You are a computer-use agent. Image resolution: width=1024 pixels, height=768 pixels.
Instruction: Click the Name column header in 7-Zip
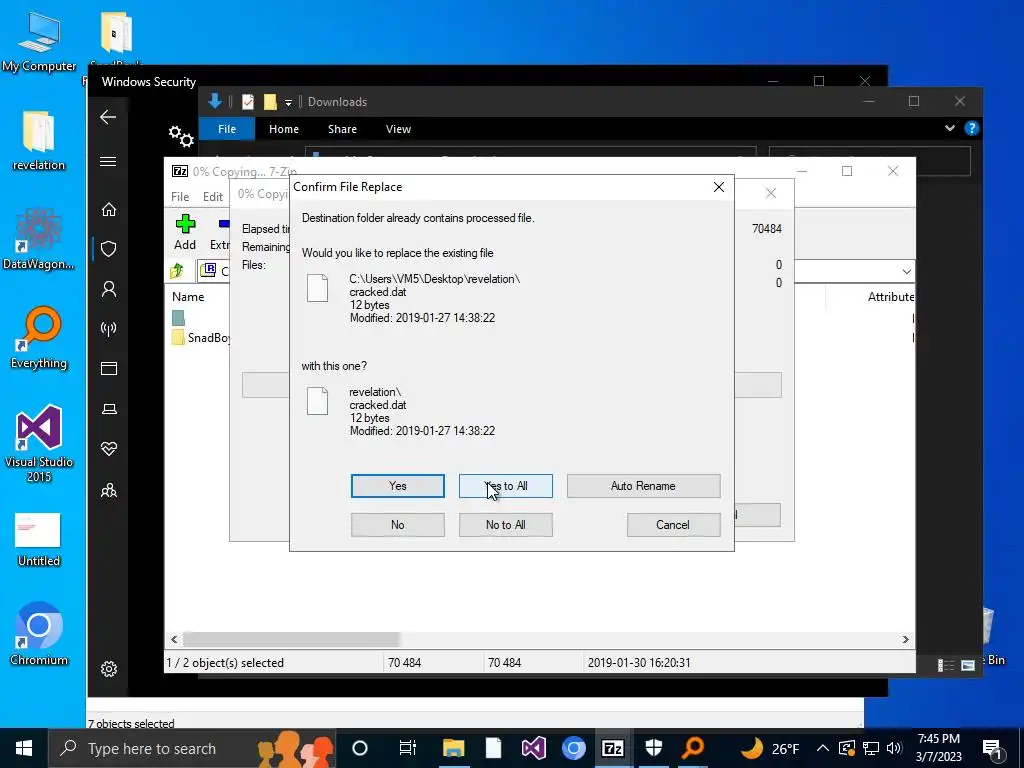188,296
